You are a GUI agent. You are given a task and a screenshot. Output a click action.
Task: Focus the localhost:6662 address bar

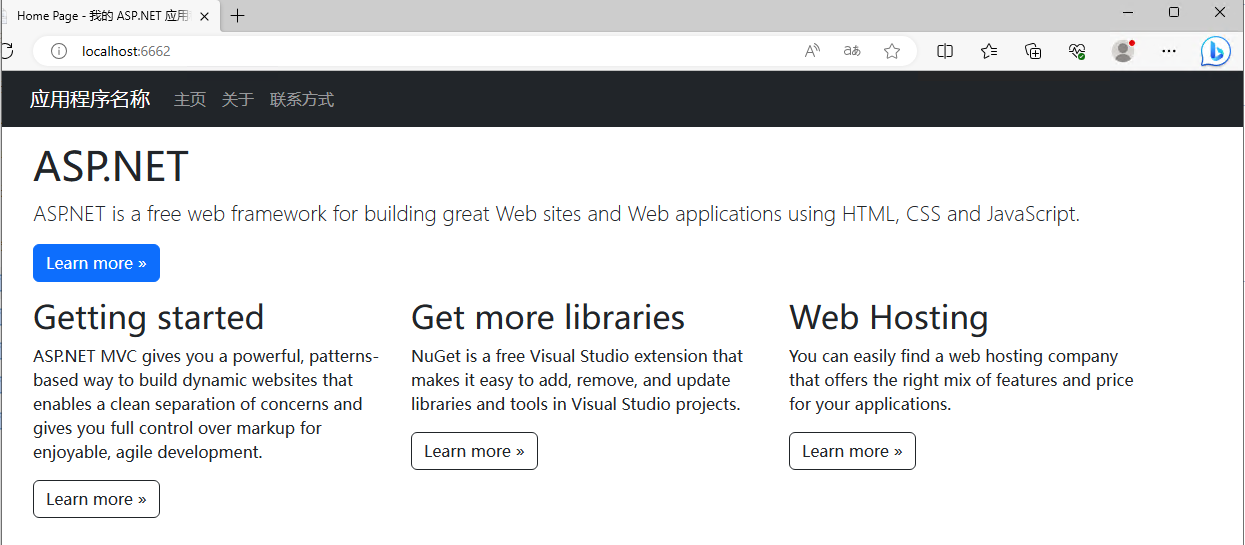400,51
